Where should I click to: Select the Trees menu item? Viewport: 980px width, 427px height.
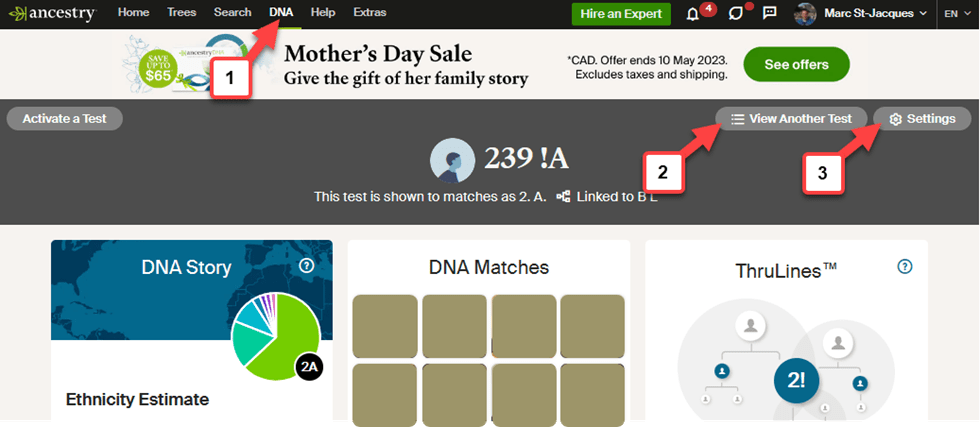(x=181, y=13)
